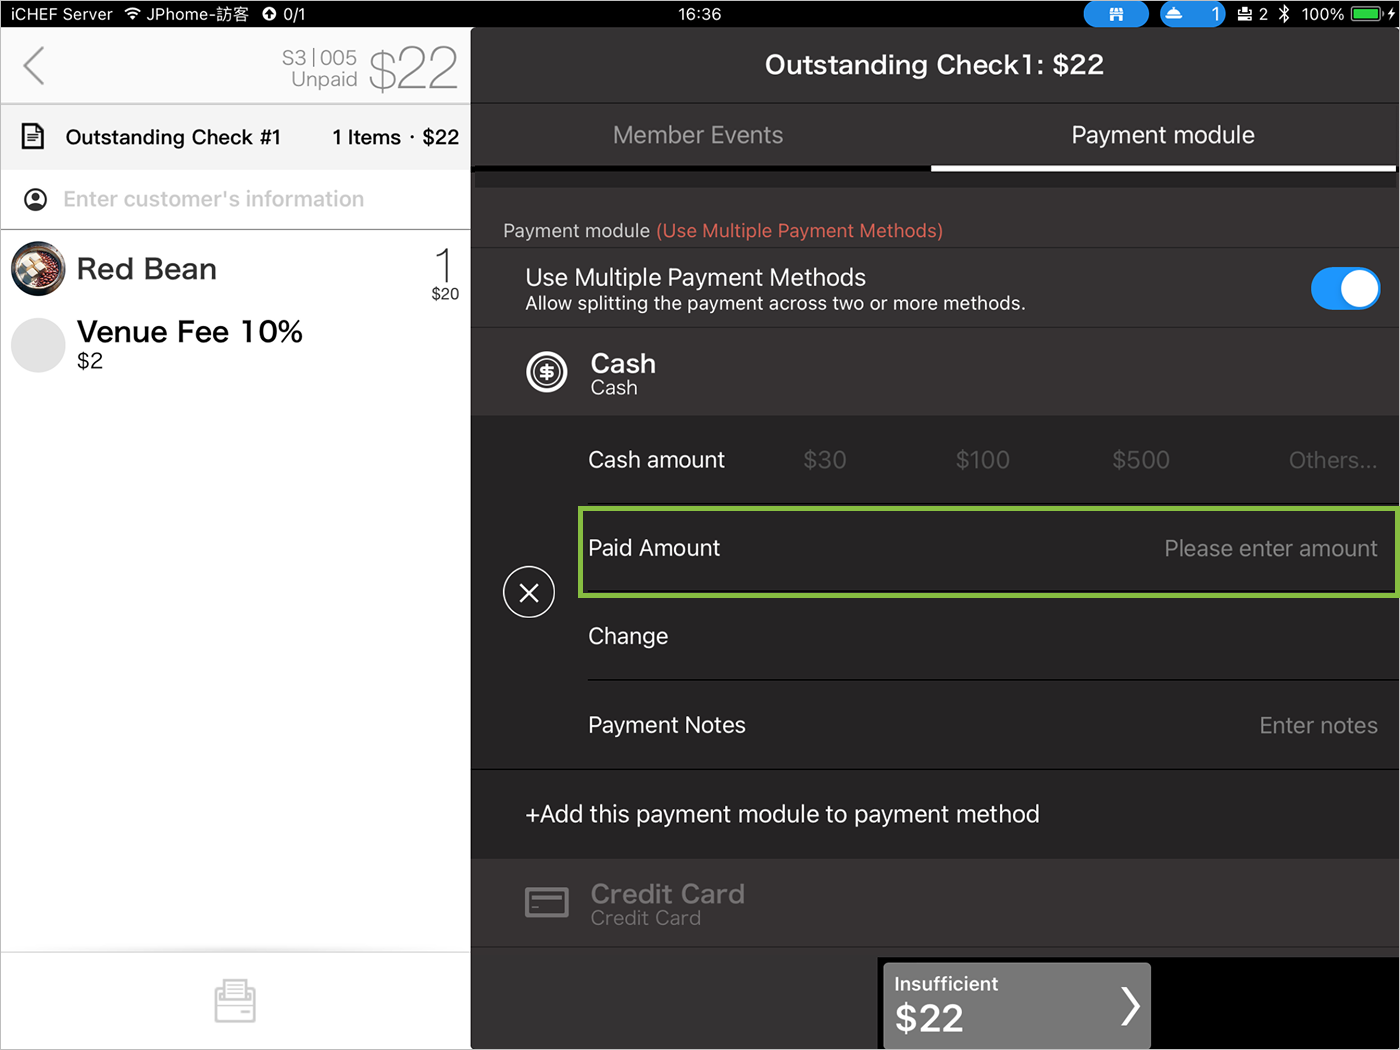Click the store icon in status bar

click(x=1115, y=14)
